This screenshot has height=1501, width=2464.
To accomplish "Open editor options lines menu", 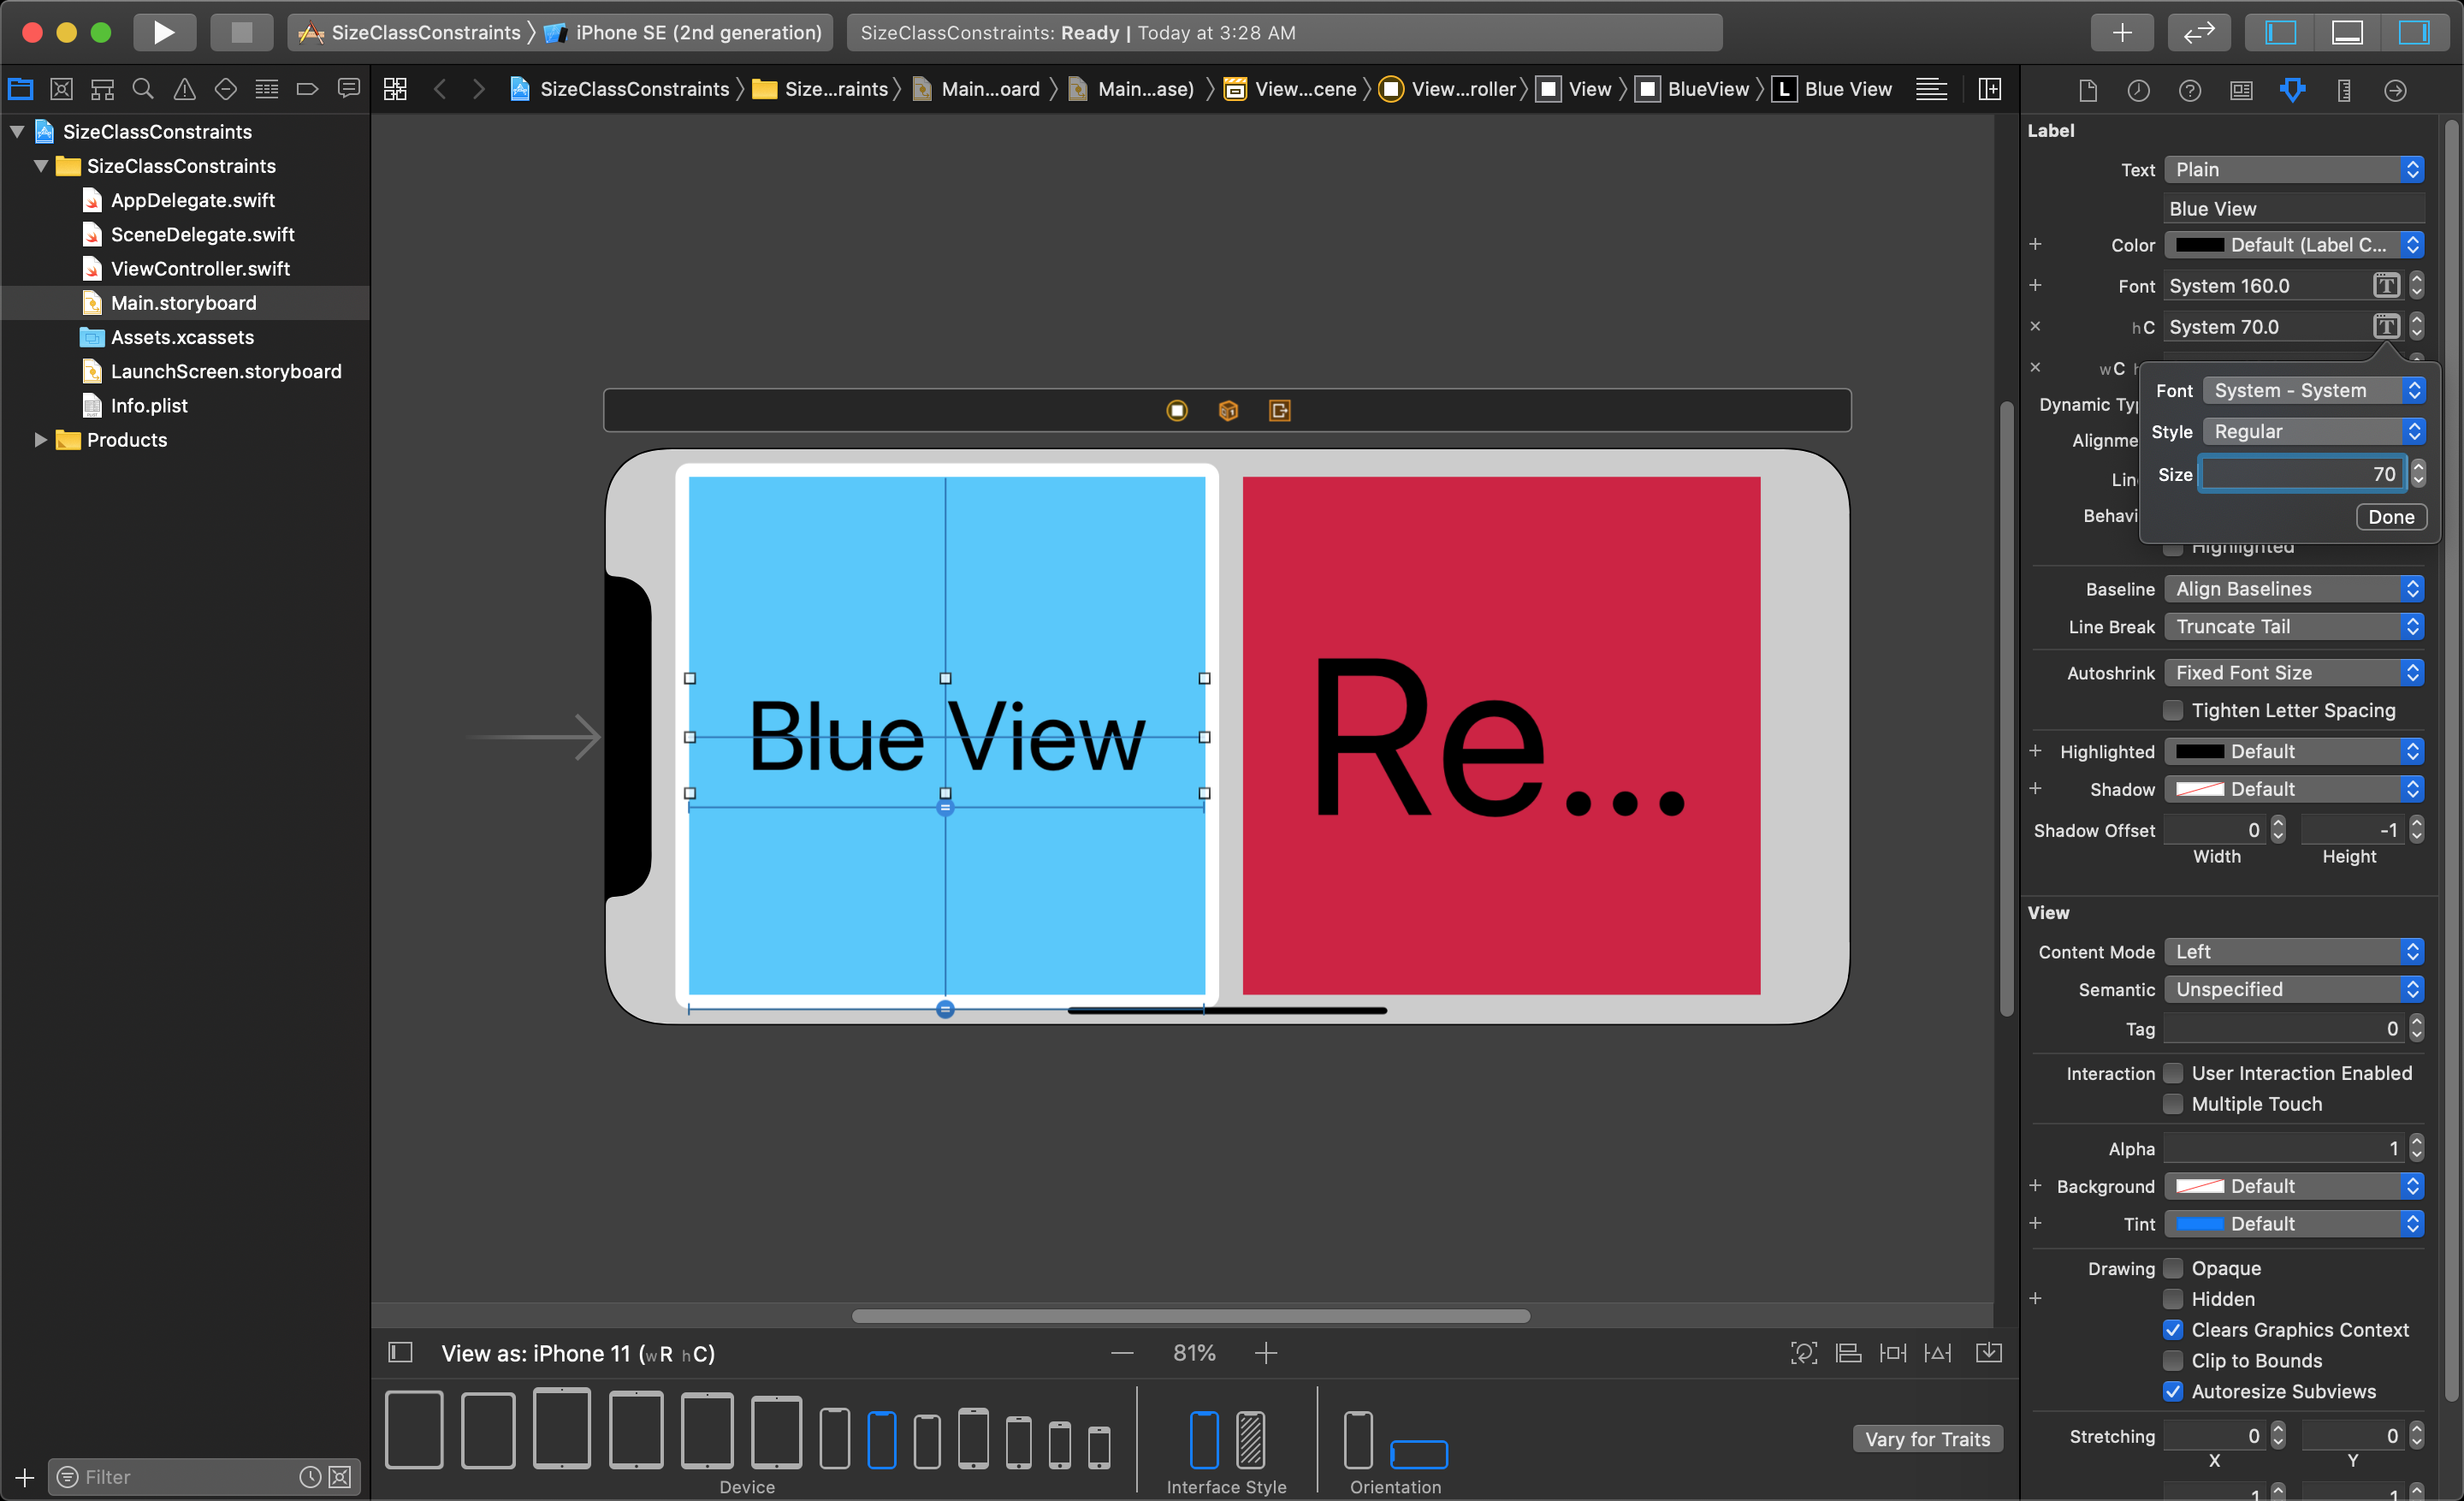I will pos(1931,89).
